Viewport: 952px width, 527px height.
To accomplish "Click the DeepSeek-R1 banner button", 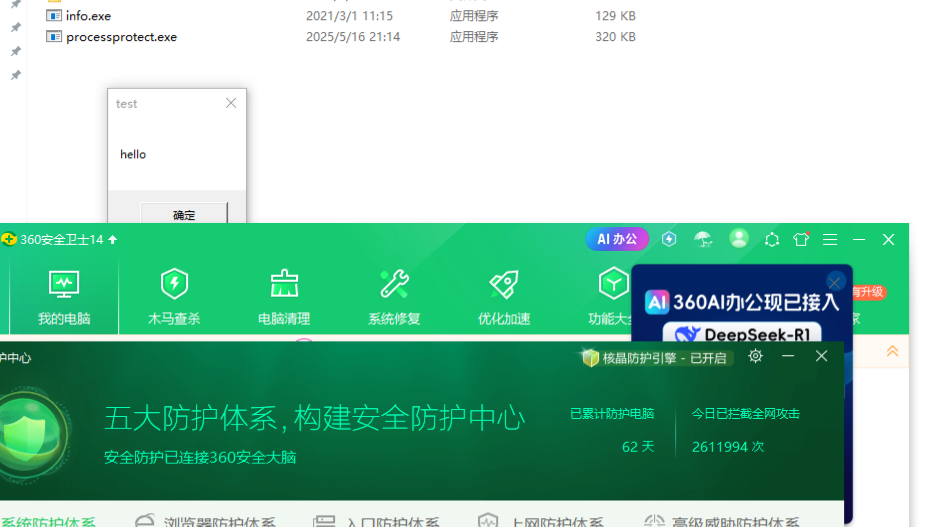I will click(741, 334).
